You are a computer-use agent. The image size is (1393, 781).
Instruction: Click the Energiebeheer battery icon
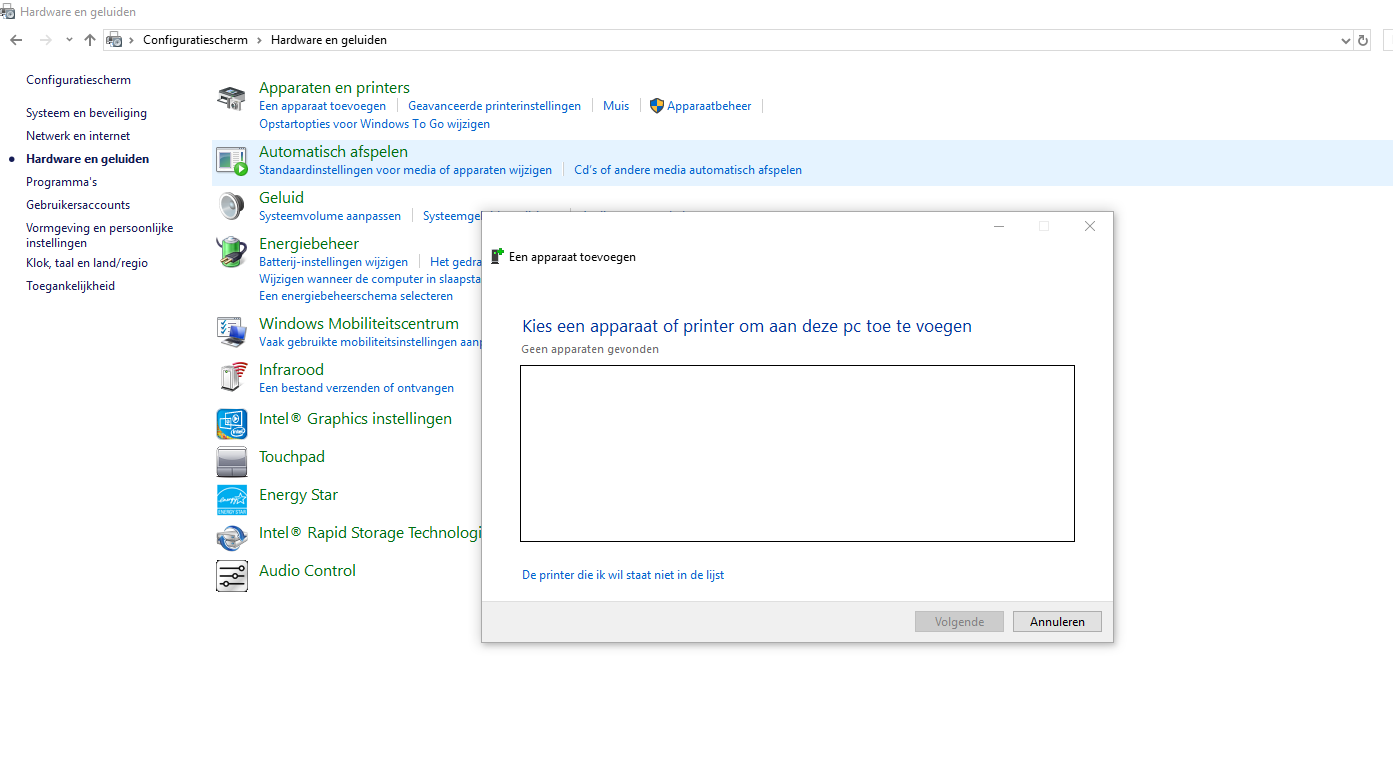(x=231, y=252)
